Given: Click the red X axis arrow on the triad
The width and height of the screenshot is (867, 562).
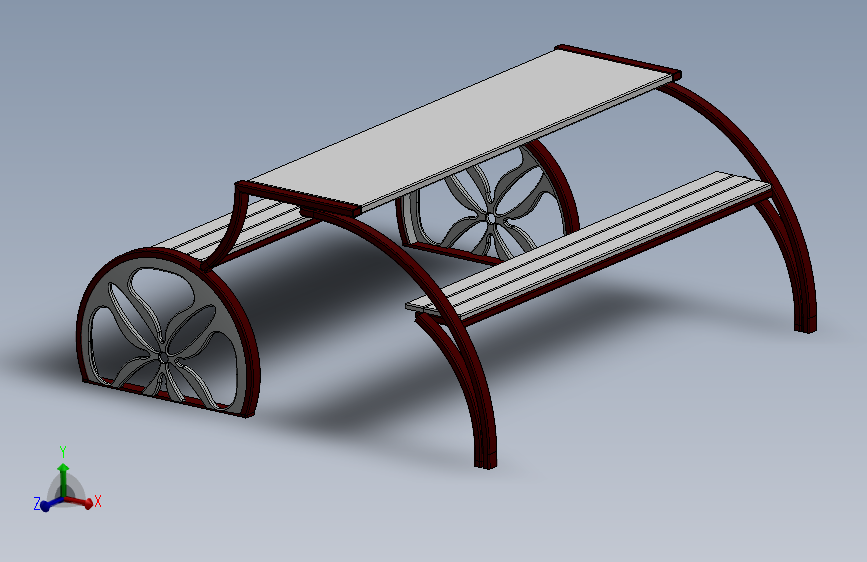Looking at the screenshot, I should [x=80, y=502].
